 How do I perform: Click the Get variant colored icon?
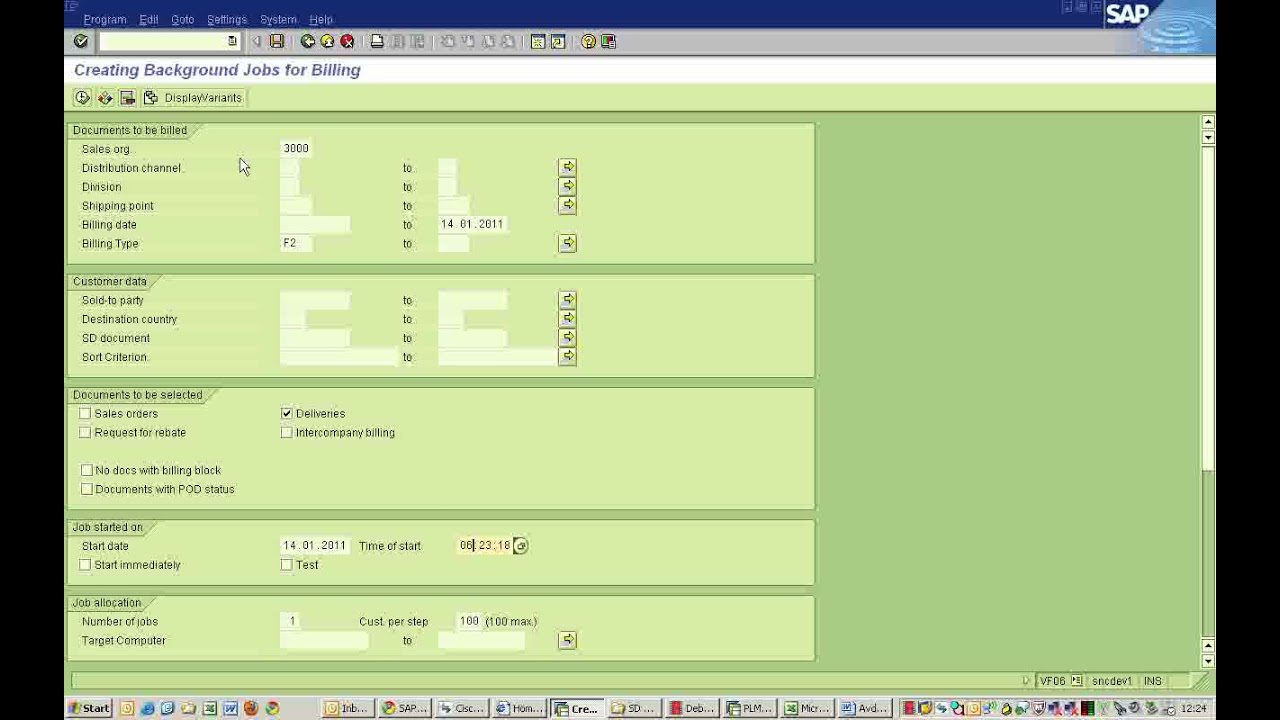pos(105,97)
